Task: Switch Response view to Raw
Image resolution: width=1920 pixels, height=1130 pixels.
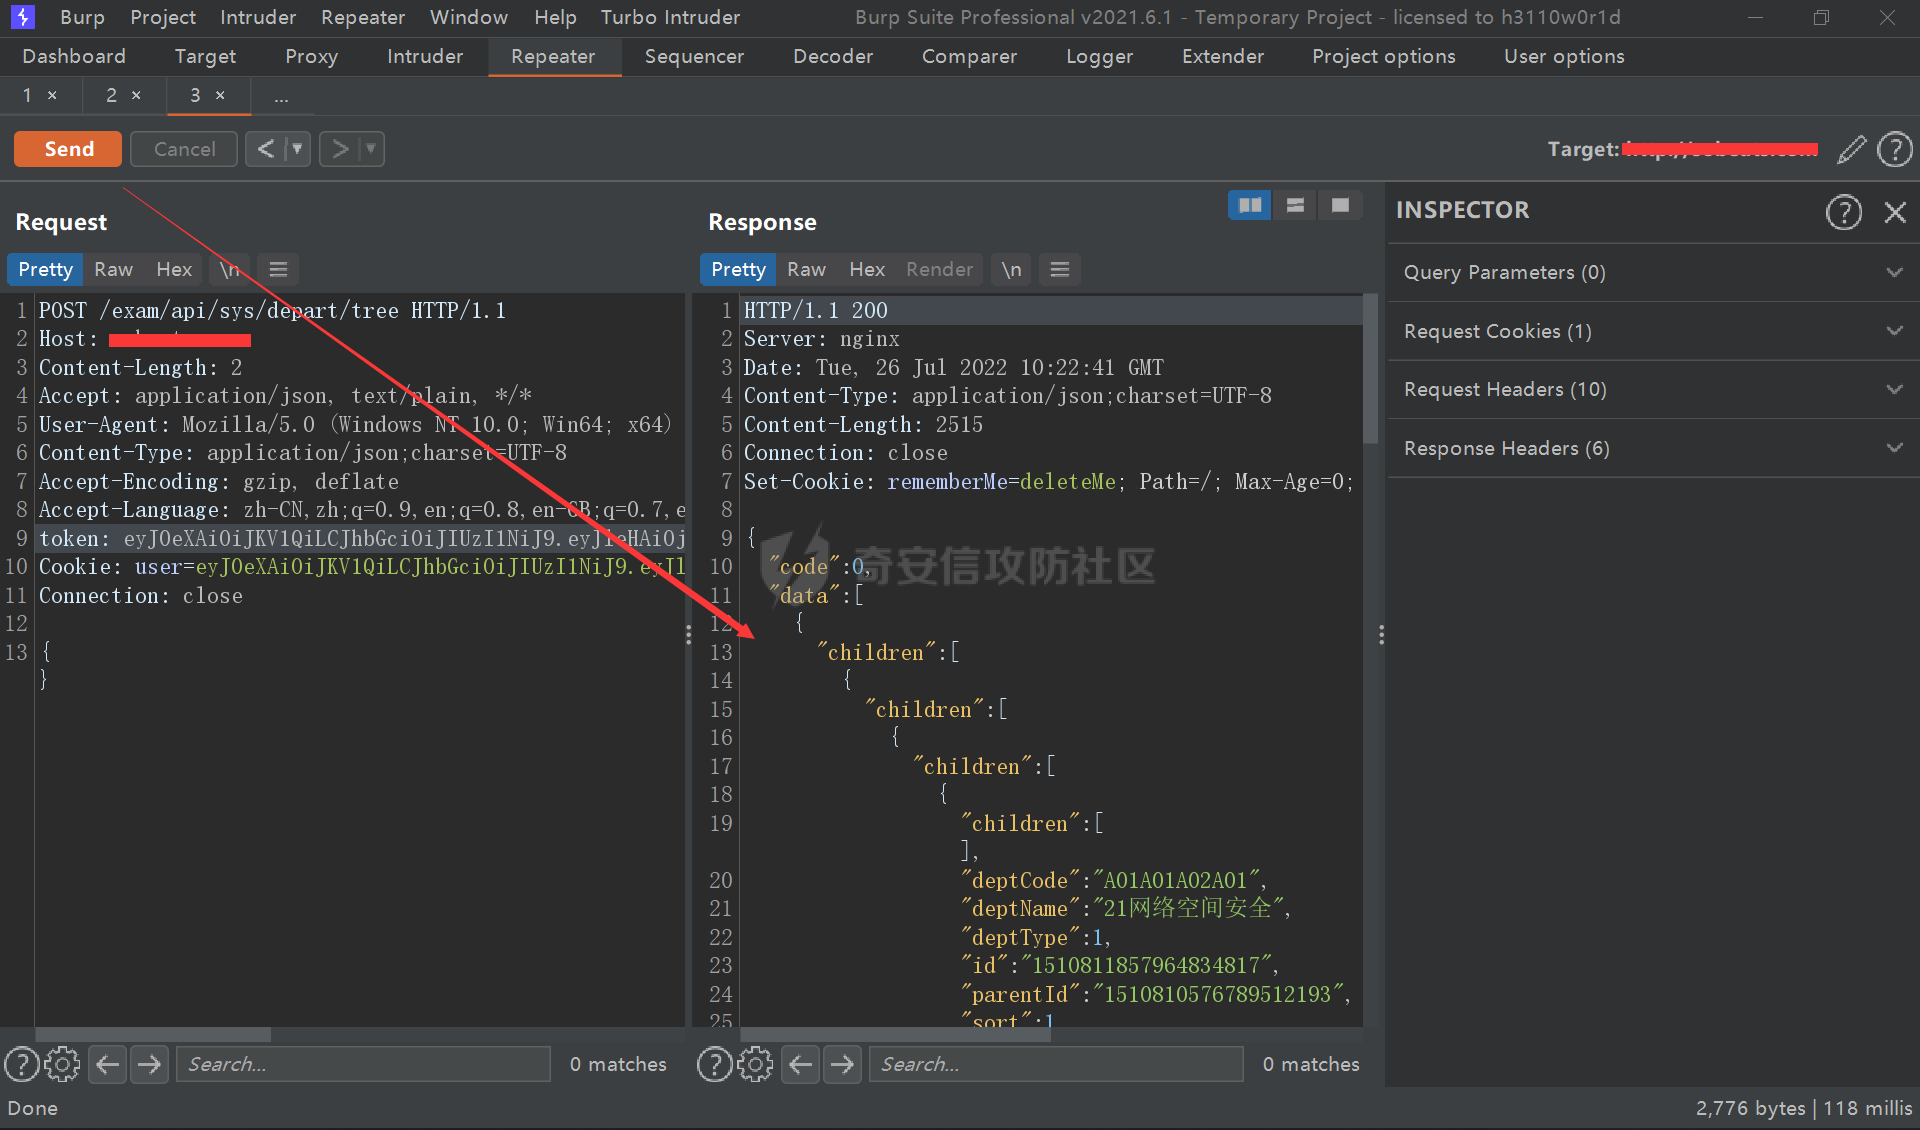Action: [x=806, y=269]
